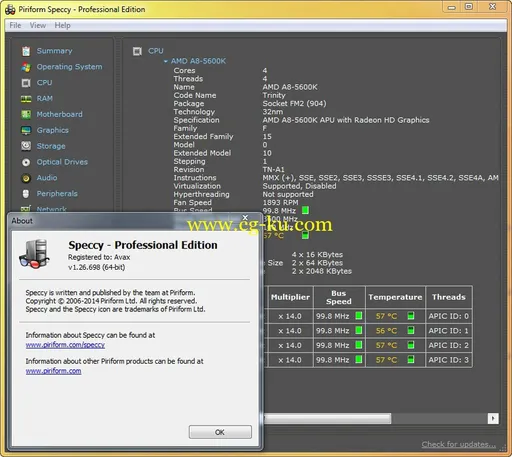The image size is (512, 457).
Task: Click temperature graph icon in APIC ID: 2 row
Action: 411,345
